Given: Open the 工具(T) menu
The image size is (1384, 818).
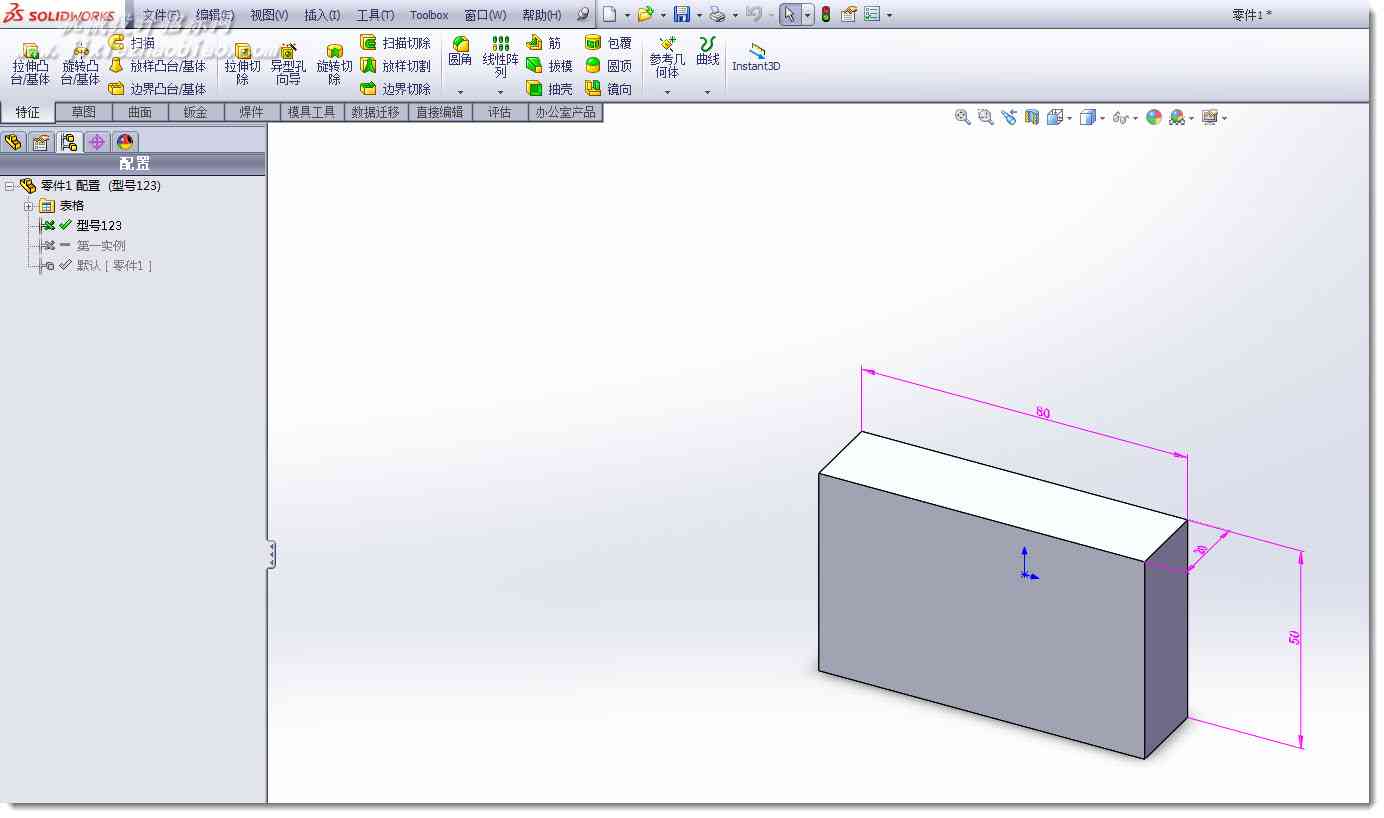Looking at the screenshot, I should (375, 15).
